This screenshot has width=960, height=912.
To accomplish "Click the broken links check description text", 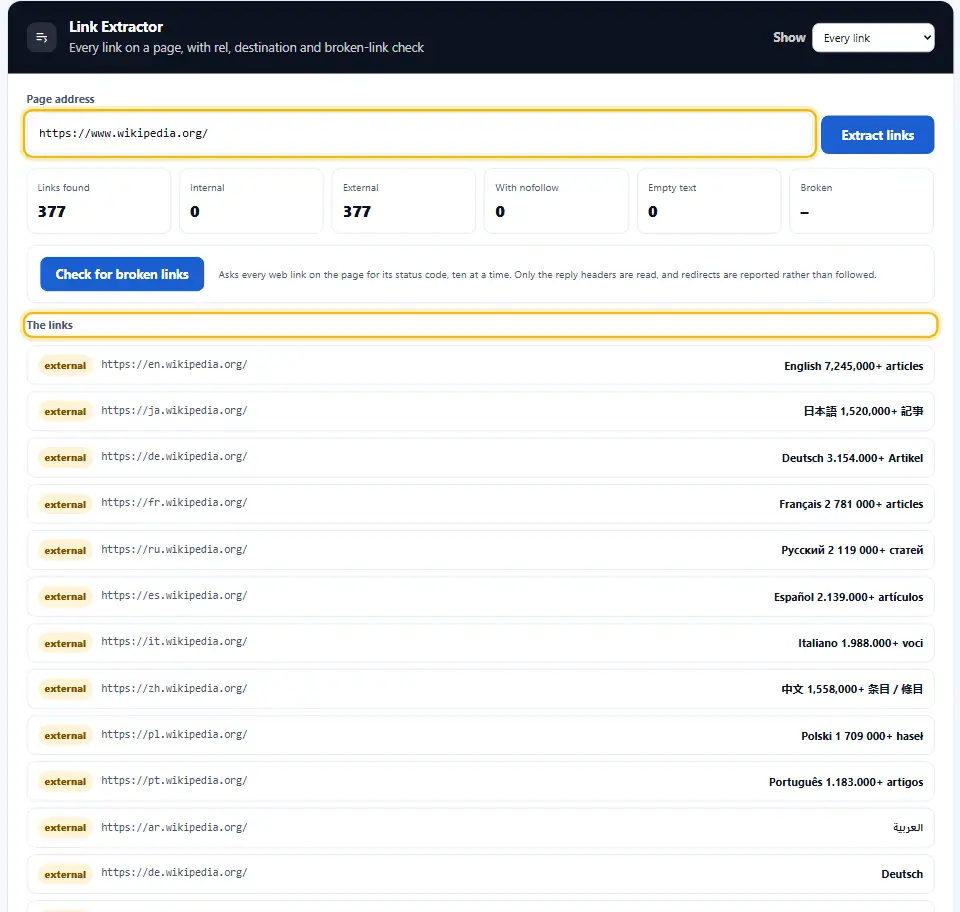I will click(x=547, y=275).
